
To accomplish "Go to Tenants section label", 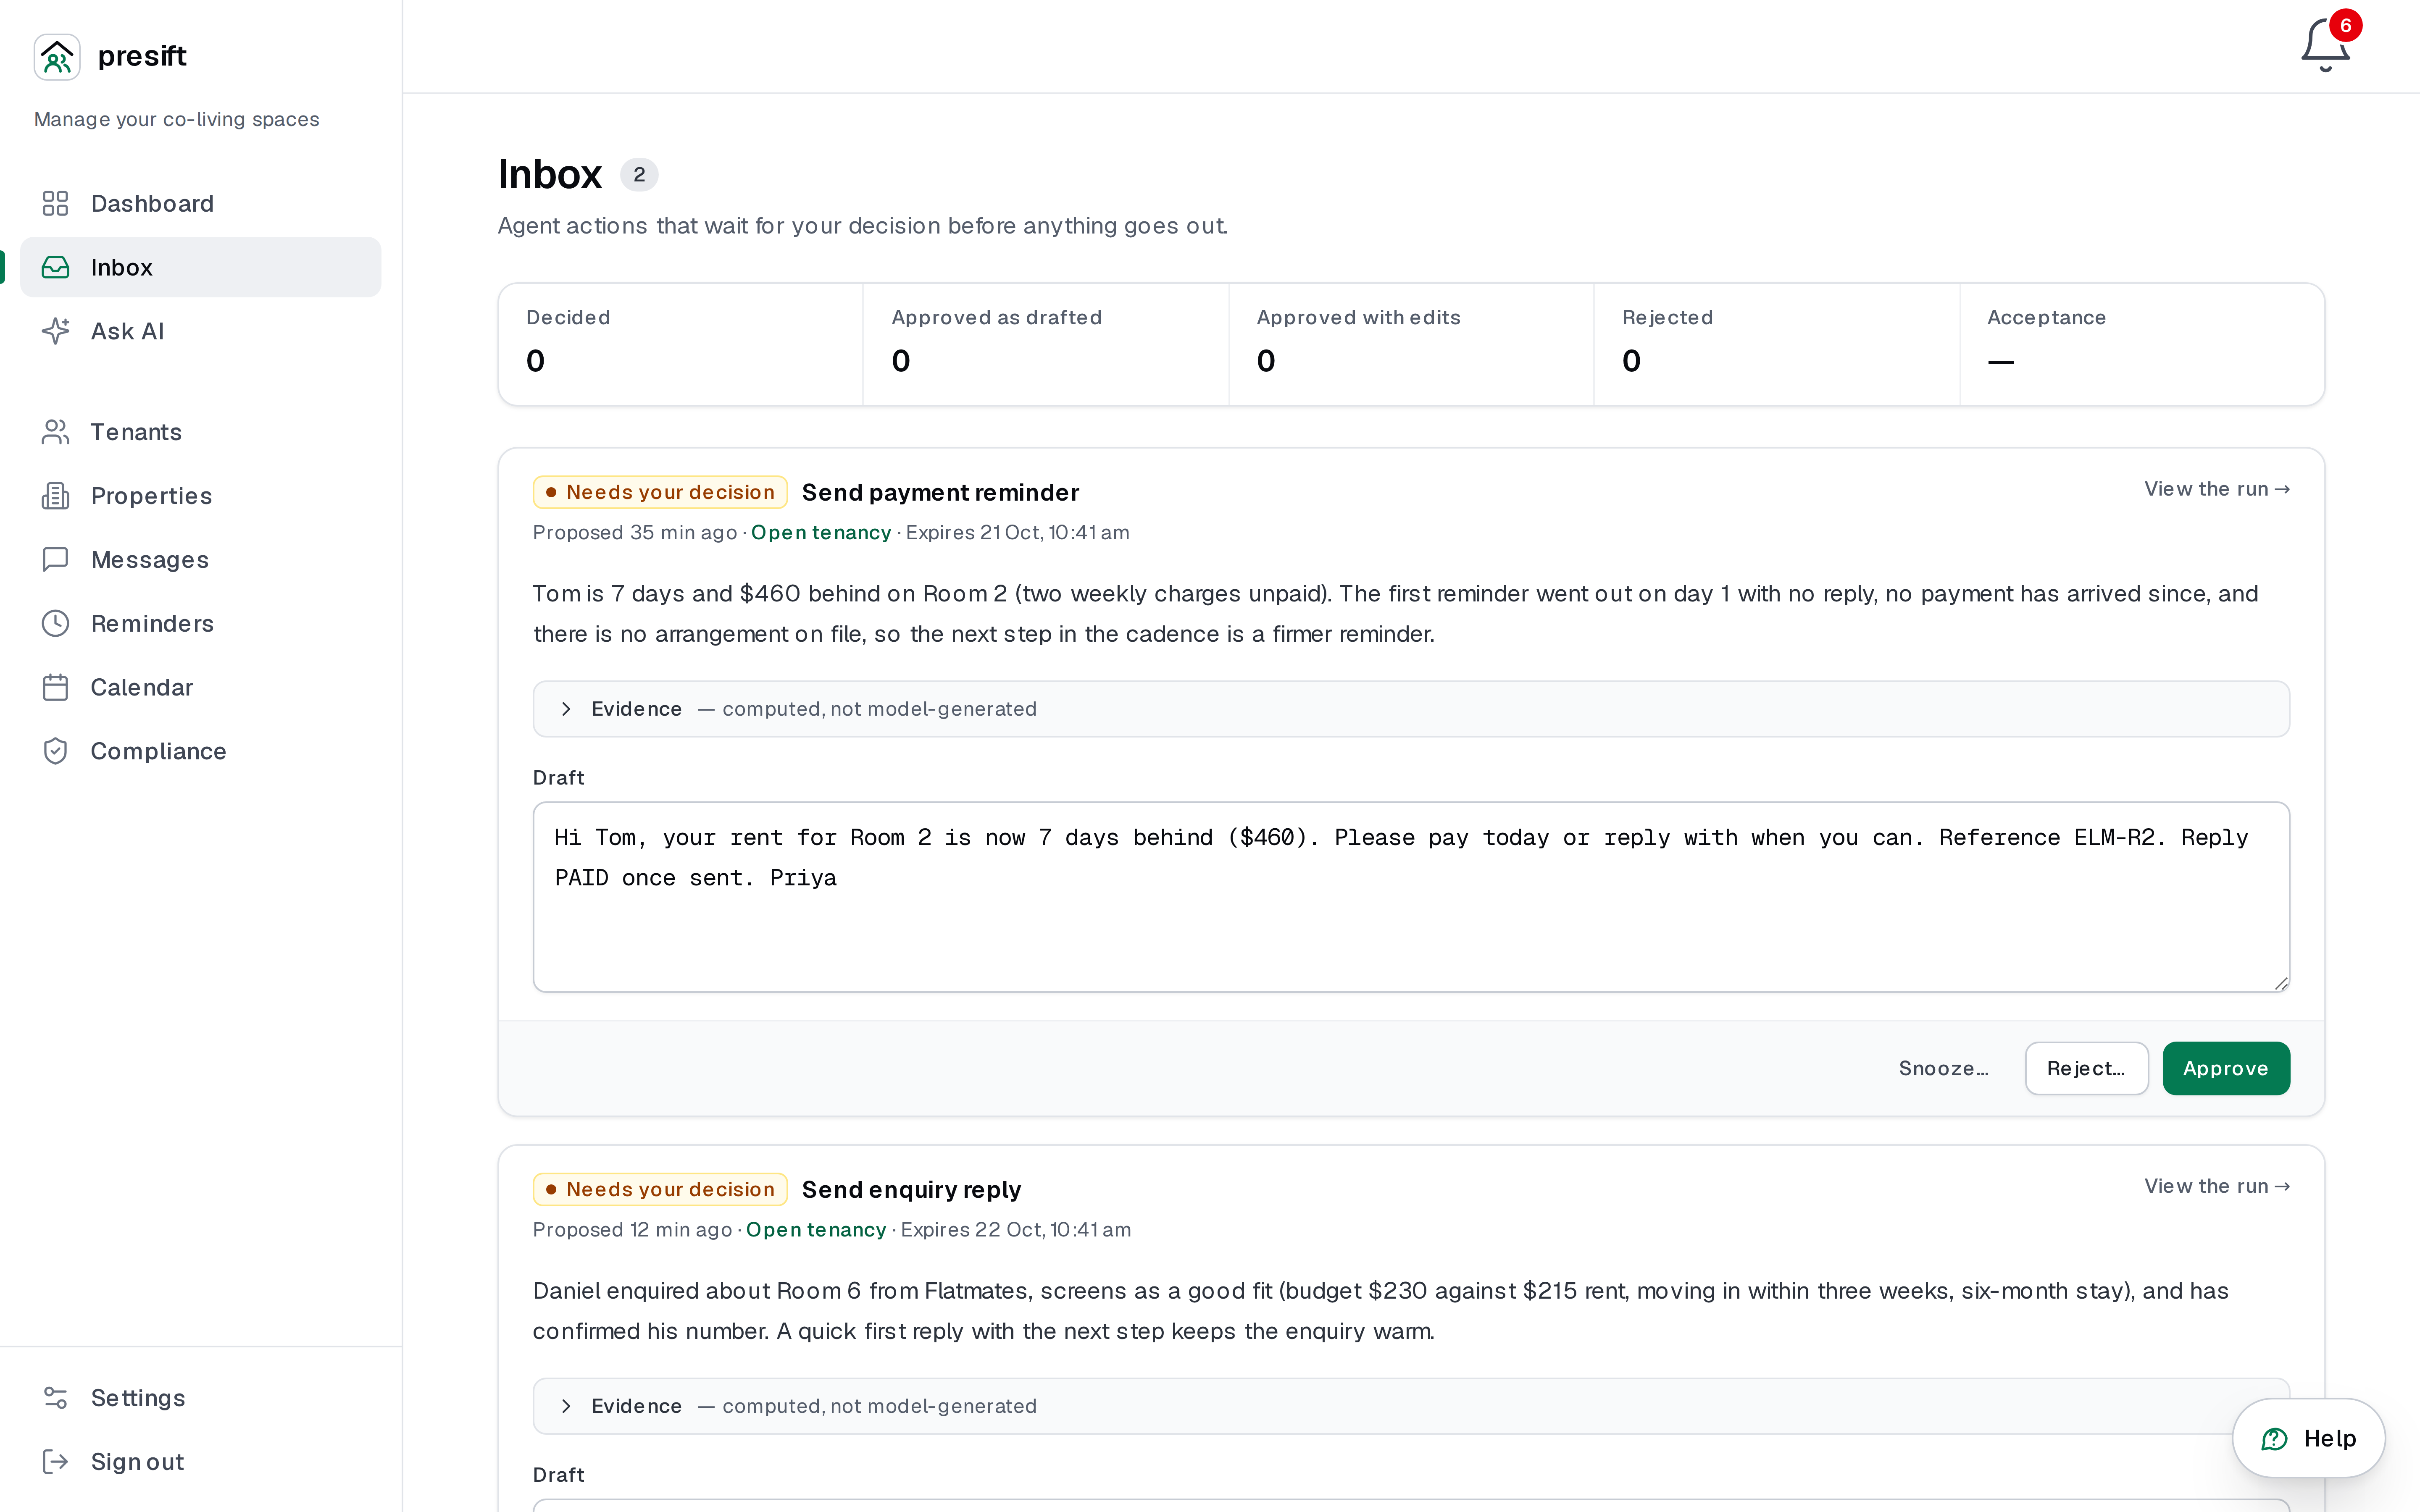I will pos(136,432).
